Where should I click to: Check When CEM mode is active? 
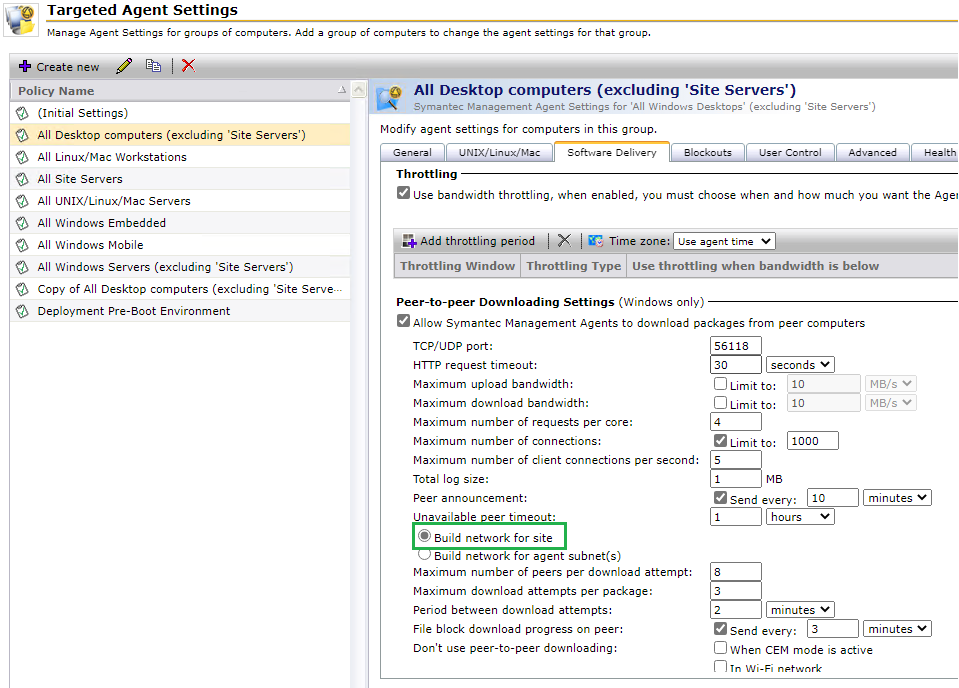coord(720,648)
